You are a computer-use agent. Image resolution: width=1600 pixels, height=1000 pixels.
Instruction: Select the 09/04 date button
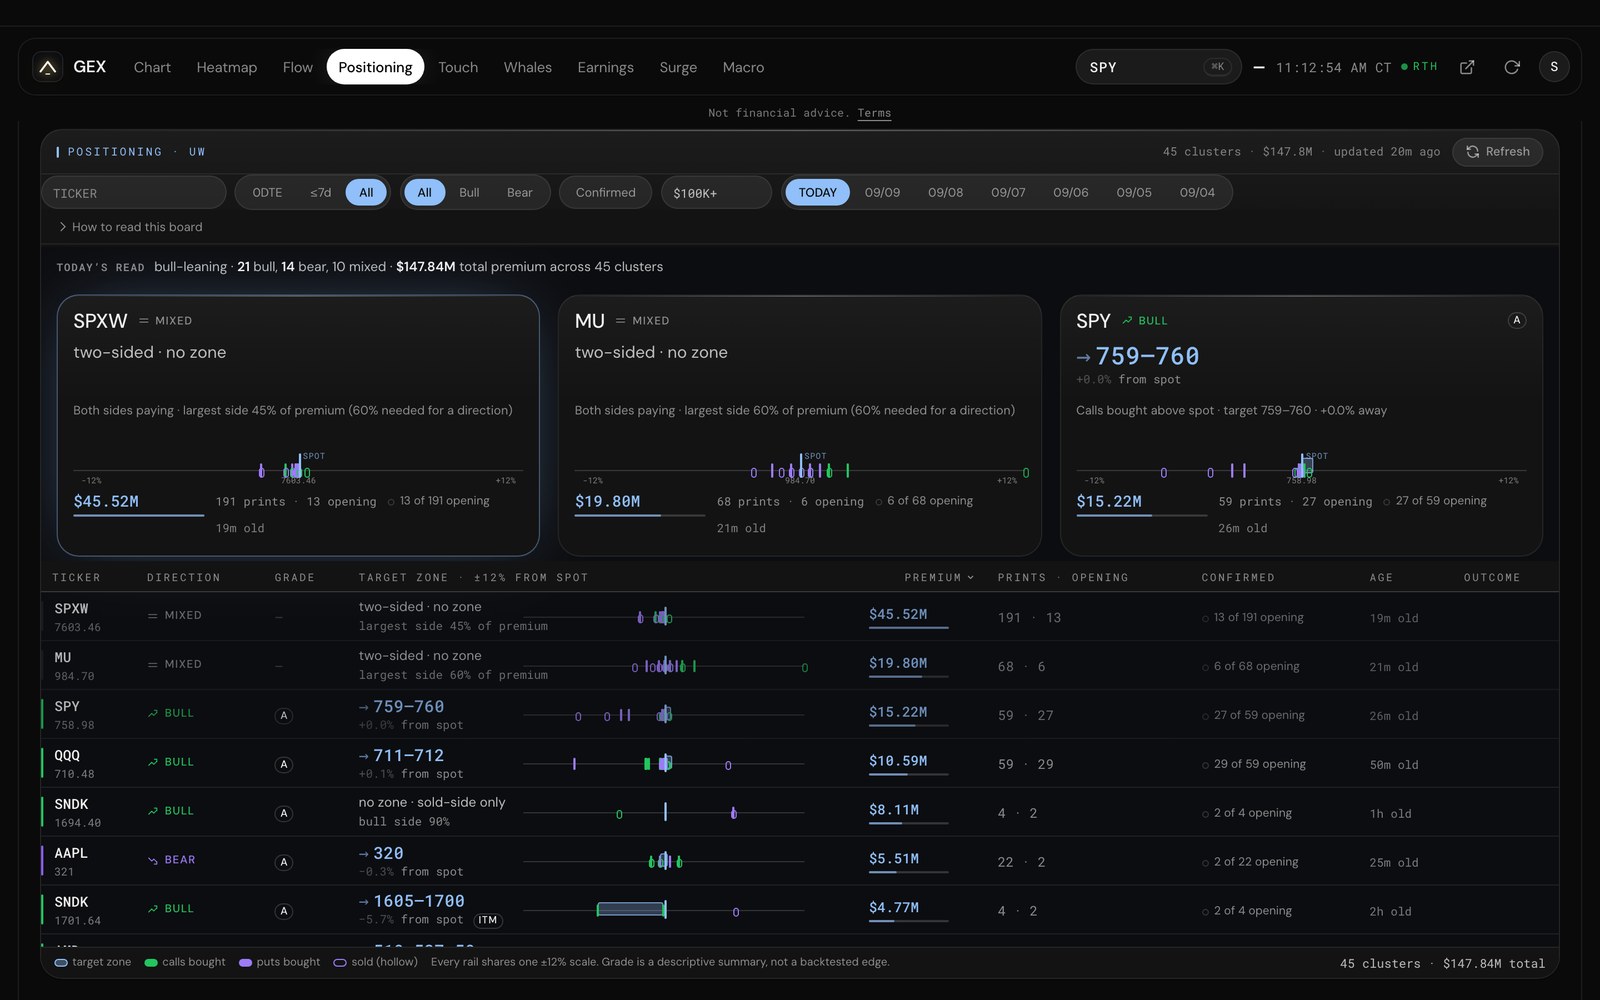(x=1197, y=192)
